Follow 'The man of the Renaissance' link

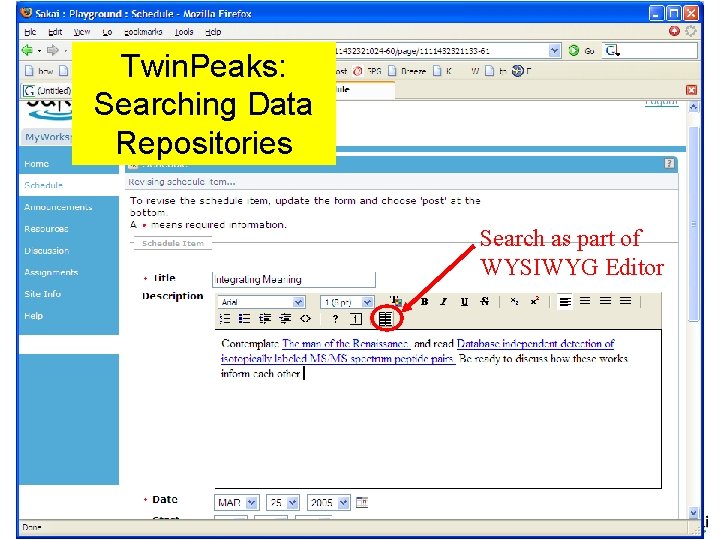[x=346, y=343]
